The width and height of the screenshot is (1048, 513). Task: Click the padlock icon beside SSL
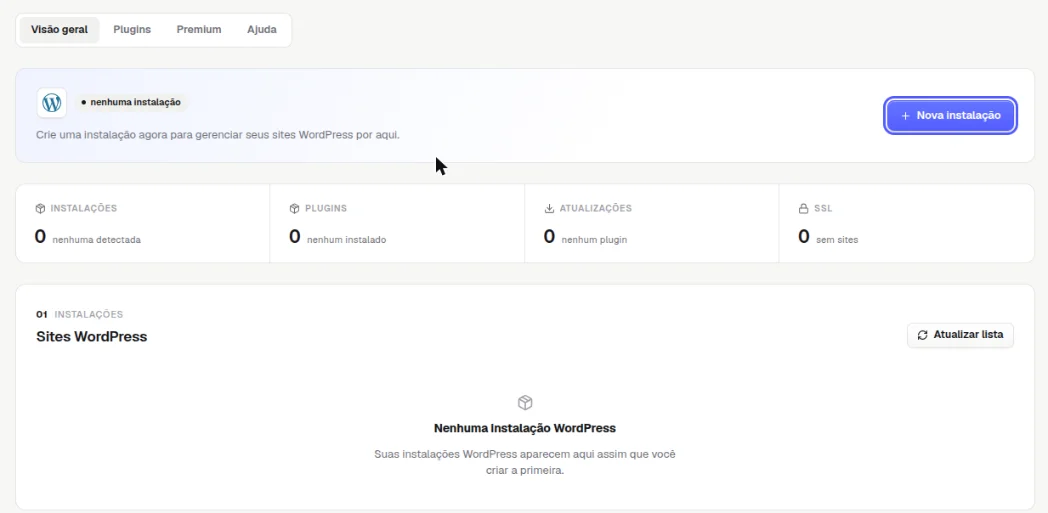[803, 208]
